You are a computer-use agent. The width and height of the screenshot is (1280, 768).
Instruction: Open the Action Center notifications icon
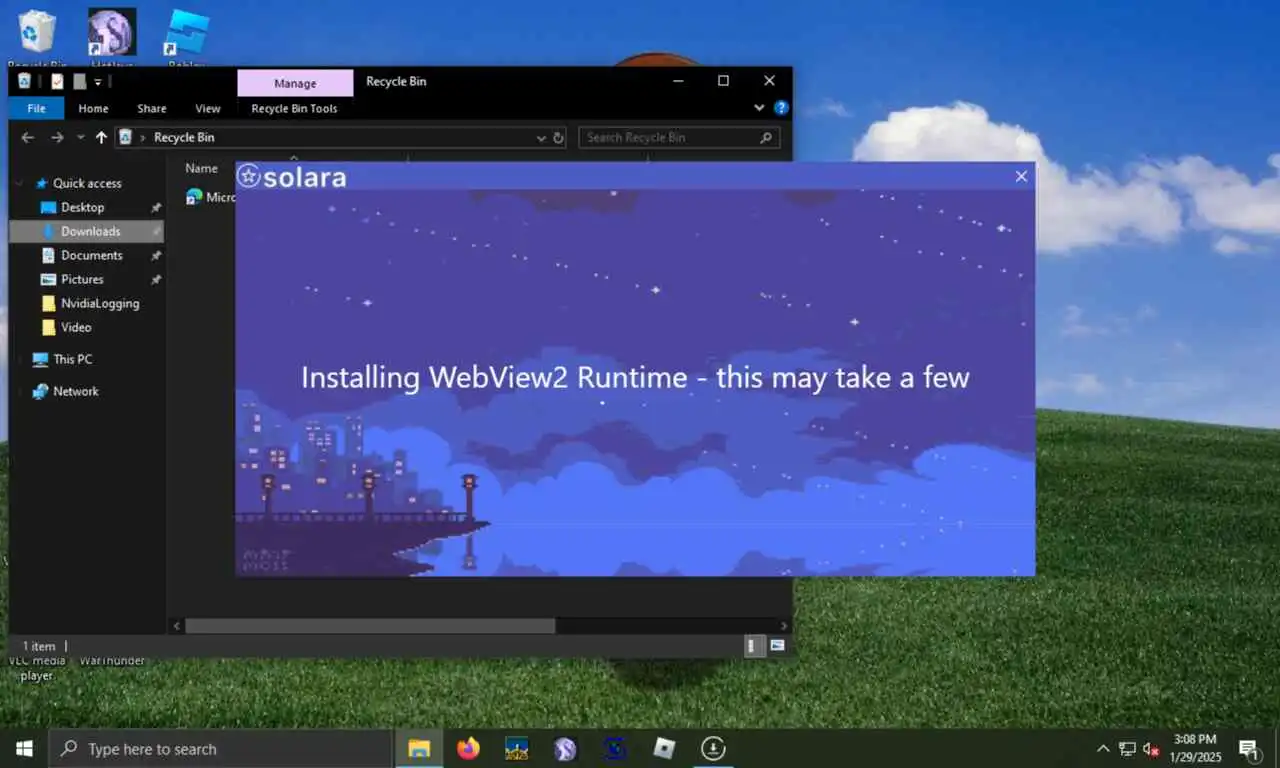(1249, 748)
